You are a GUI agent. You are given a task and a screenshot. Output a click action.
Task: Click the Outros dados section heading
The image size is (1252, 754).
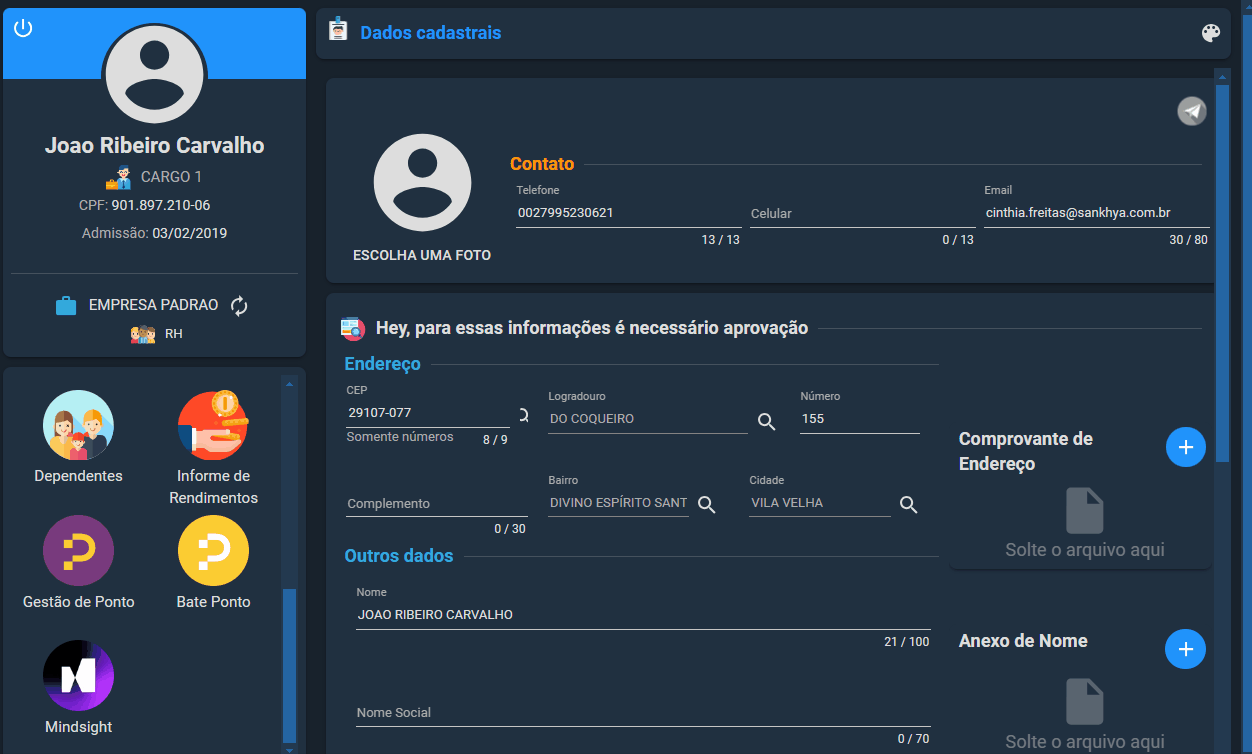point(399,556)
